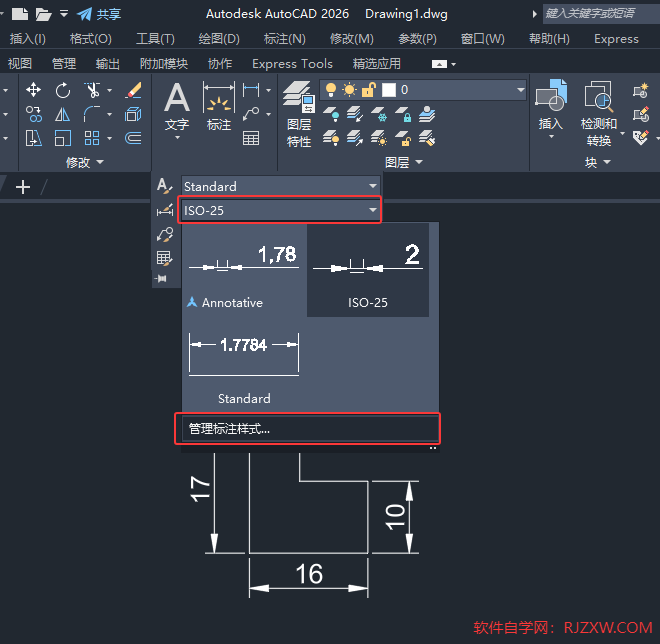Select the Multileader tool icon

(251, 114)
